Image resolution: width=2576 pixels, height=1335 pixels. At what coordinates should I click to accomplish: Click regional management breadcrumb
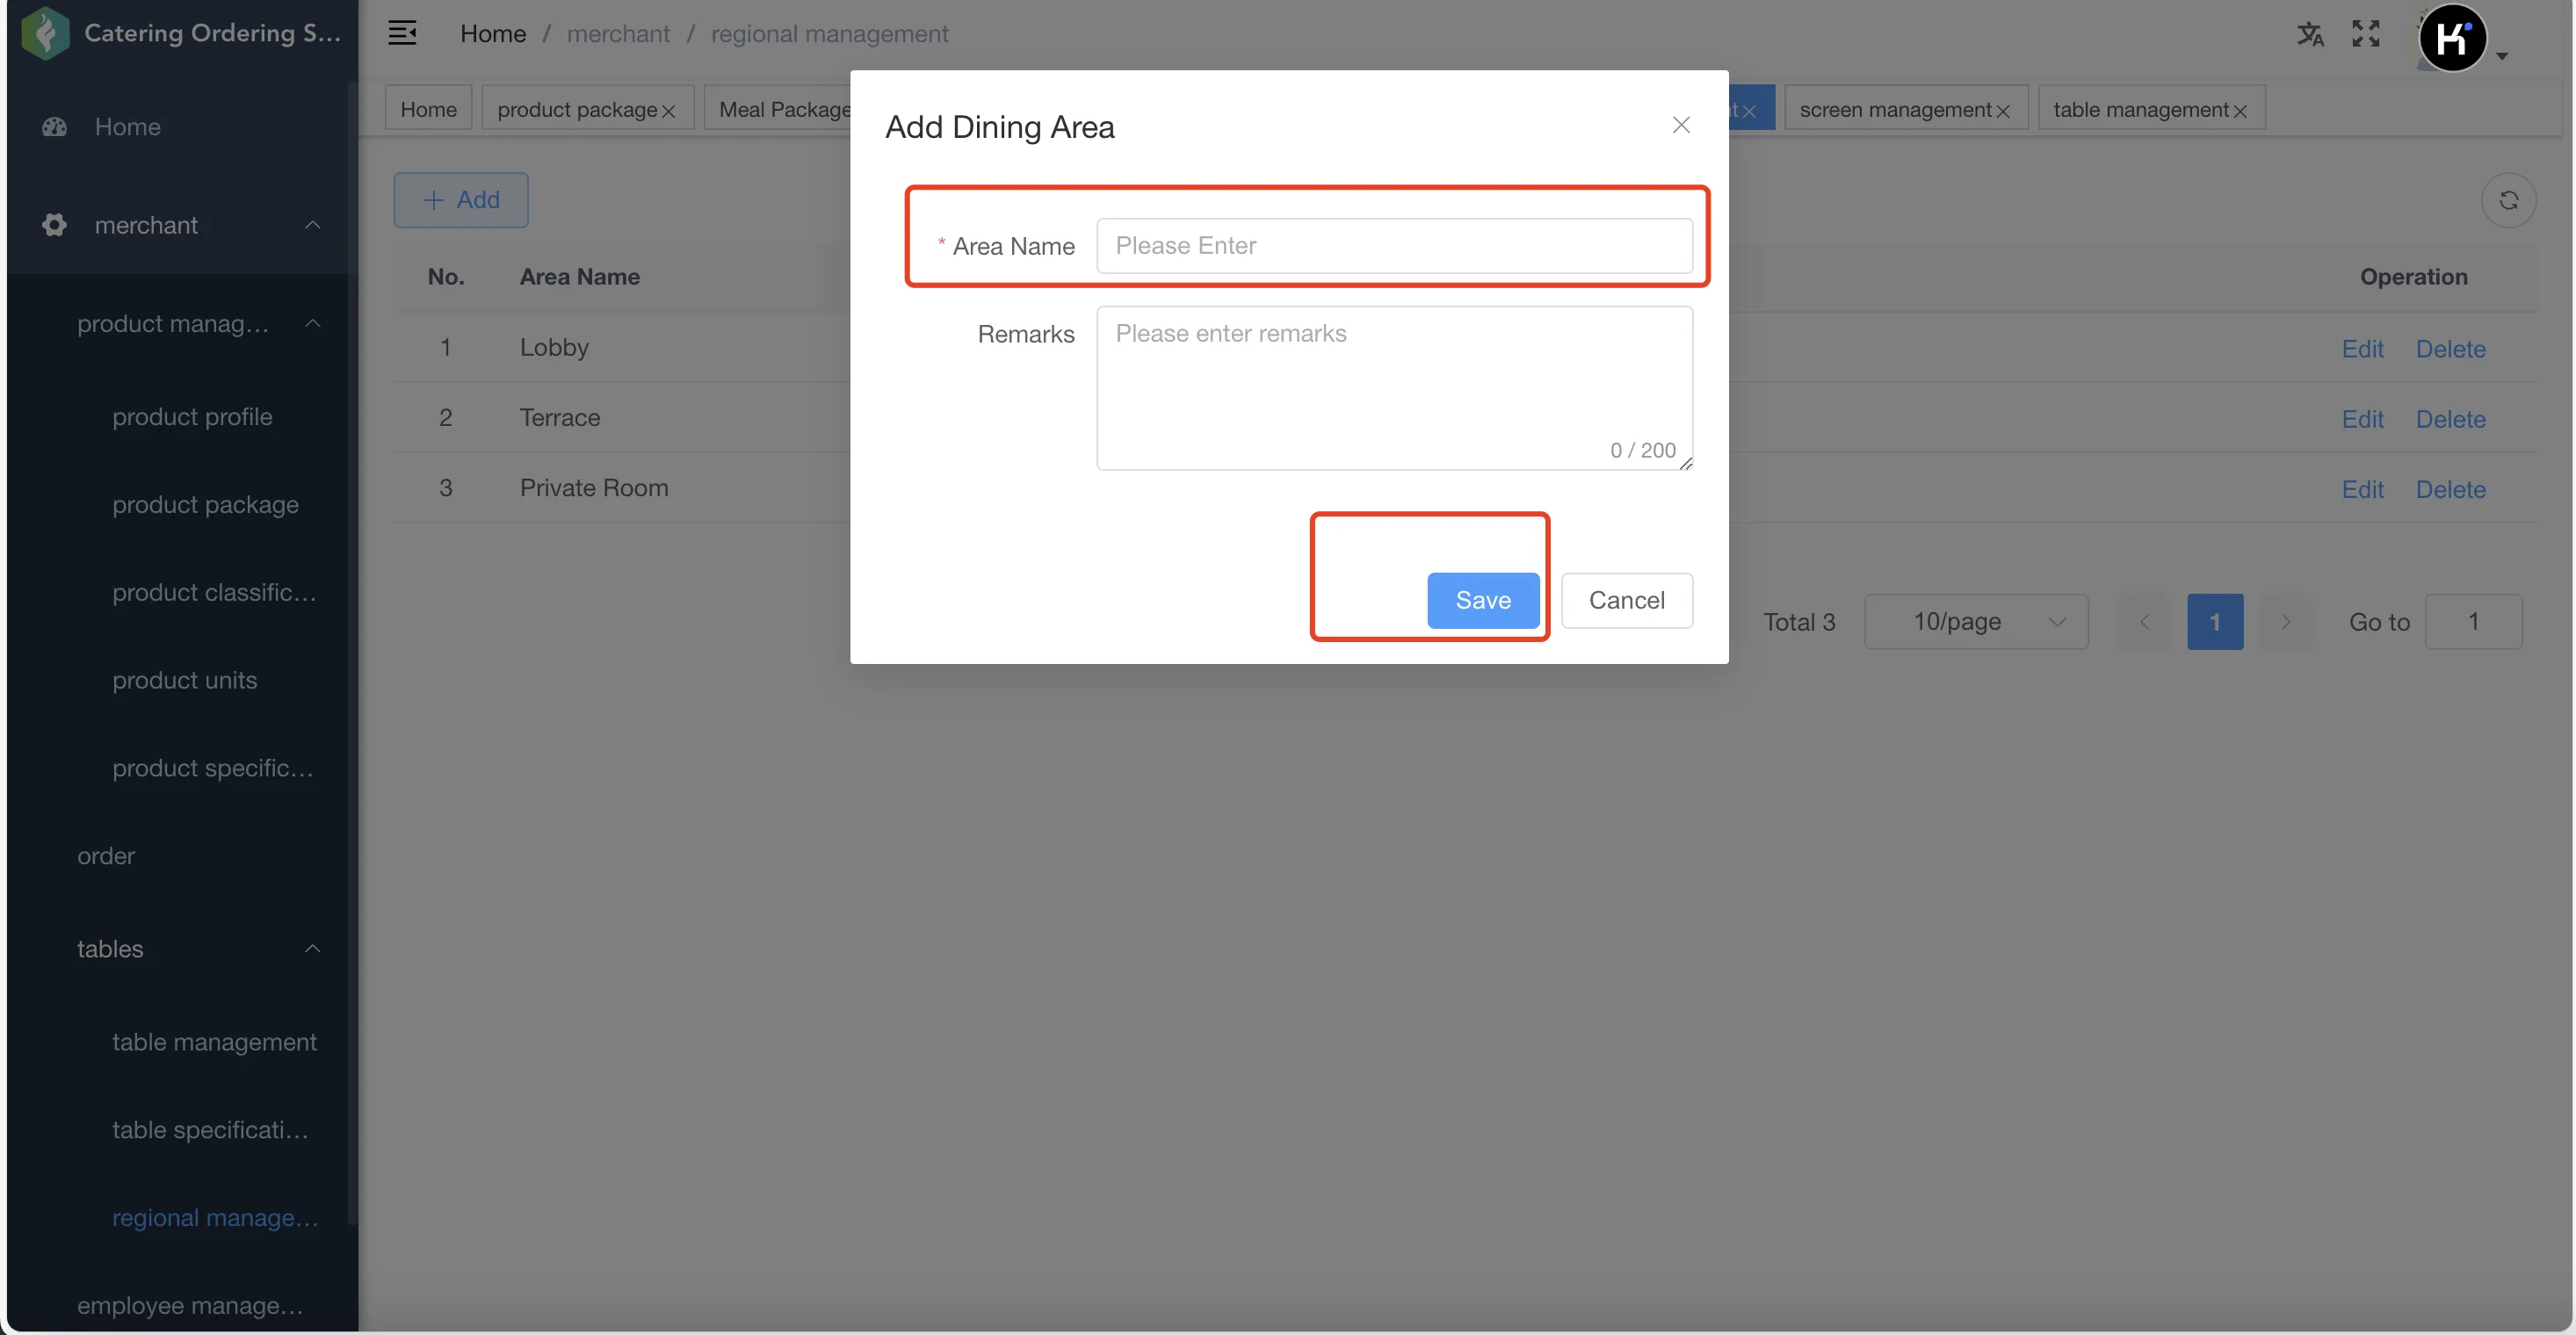point(829,34)
